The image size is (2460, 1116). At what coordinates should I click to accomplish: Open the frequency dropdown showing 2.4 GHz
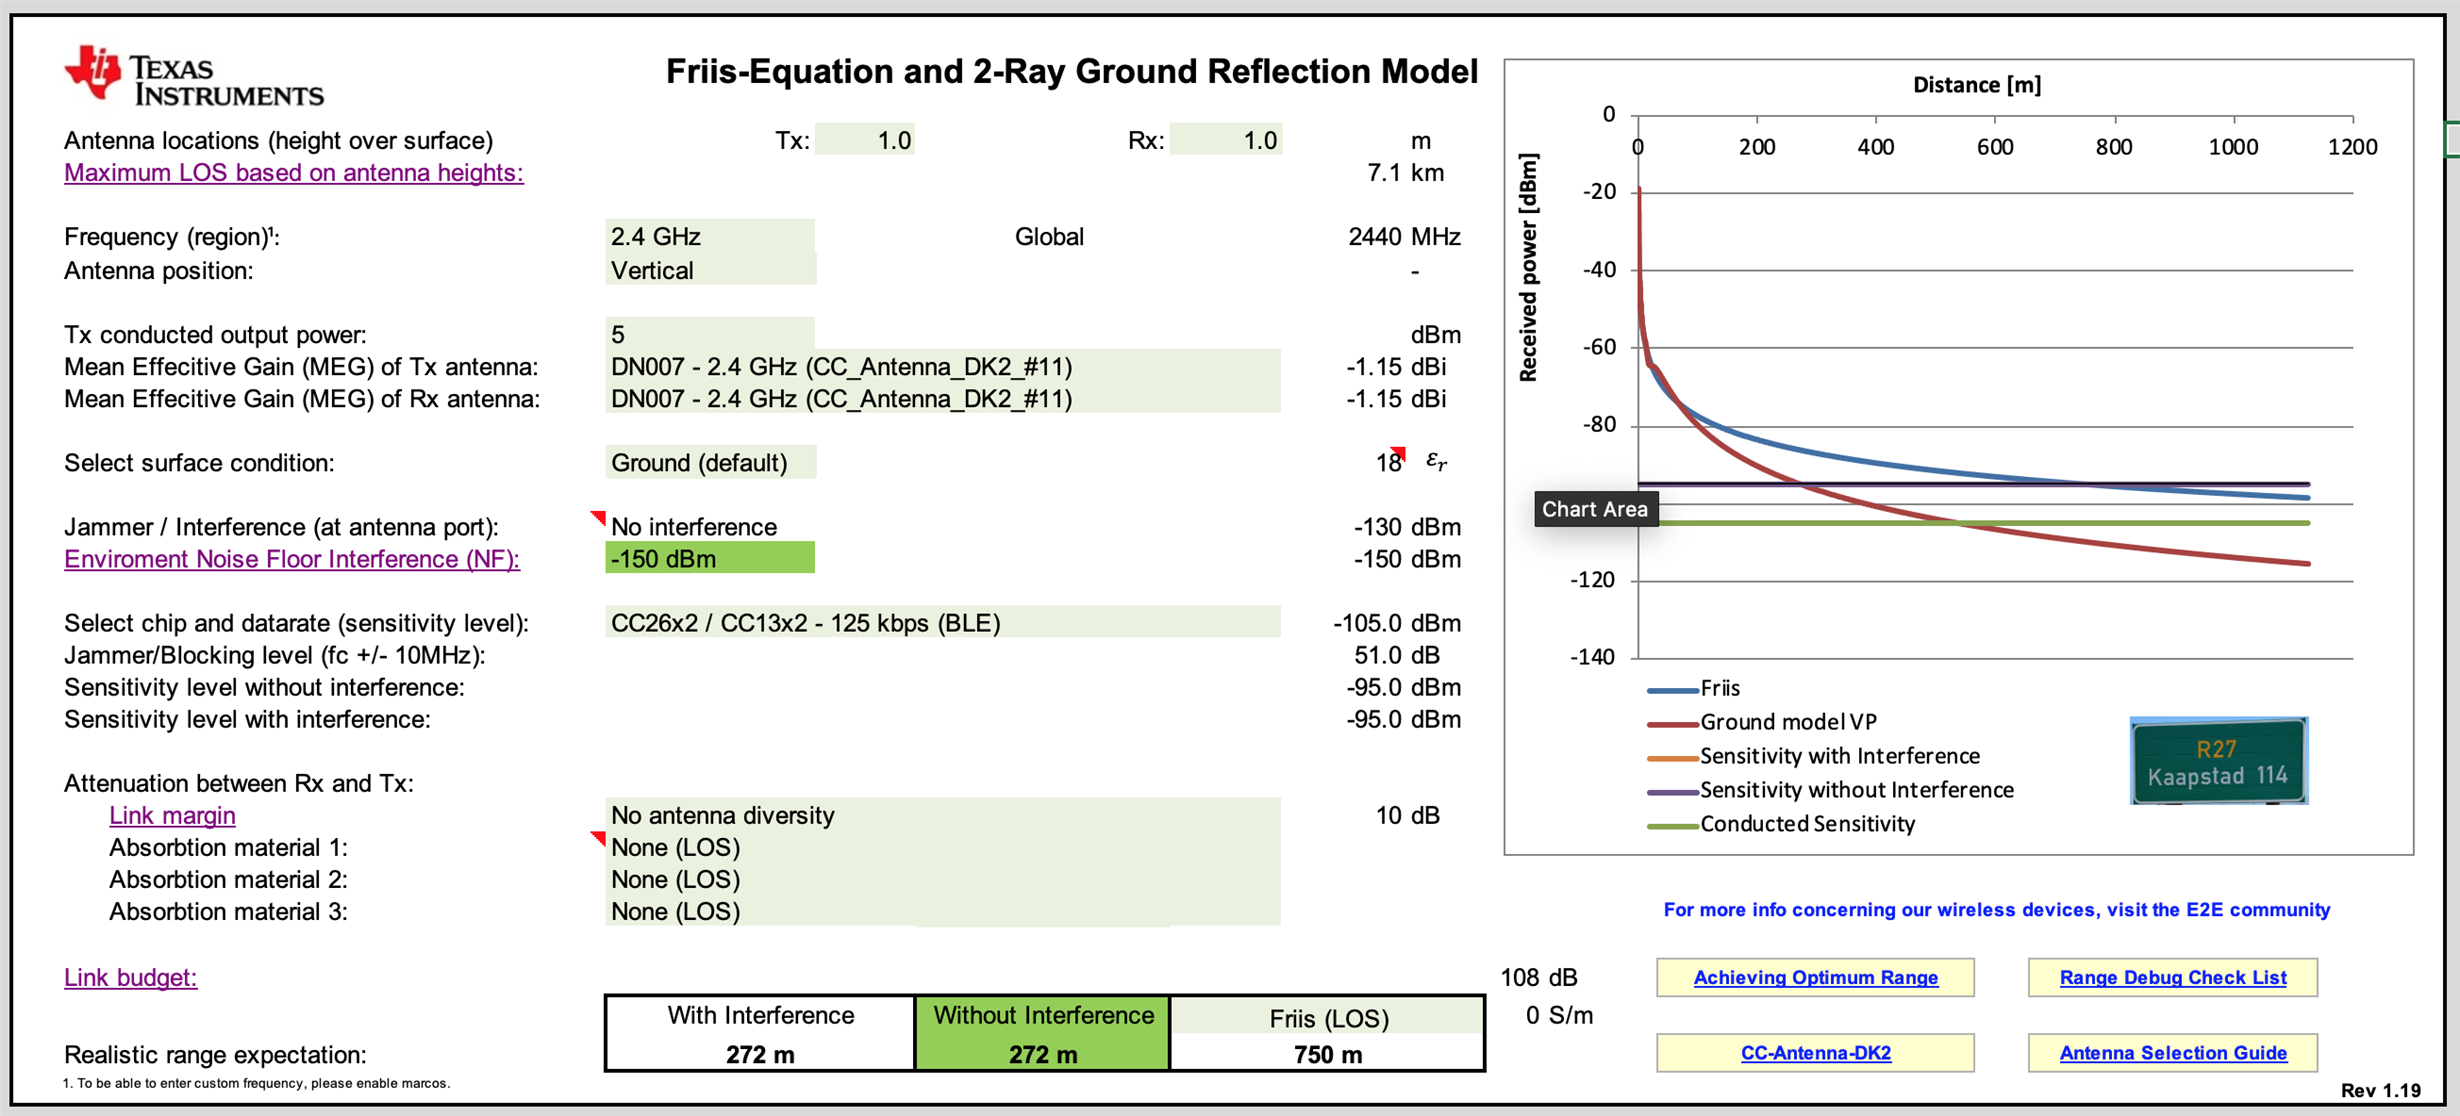(x=710, y=236)
